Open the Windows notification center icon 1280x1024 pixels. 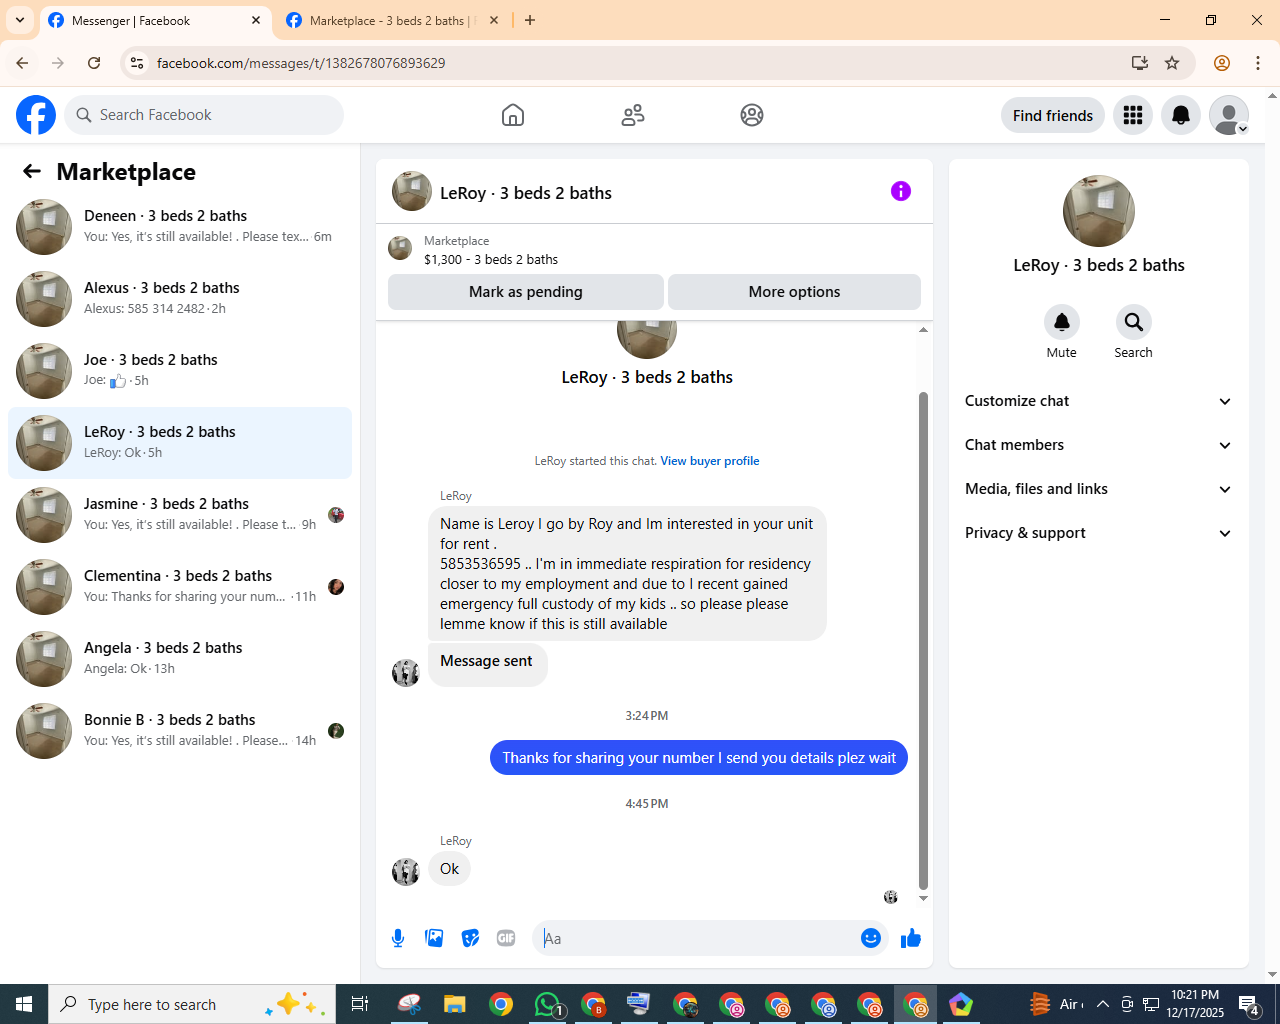tap(1249, 1004)
